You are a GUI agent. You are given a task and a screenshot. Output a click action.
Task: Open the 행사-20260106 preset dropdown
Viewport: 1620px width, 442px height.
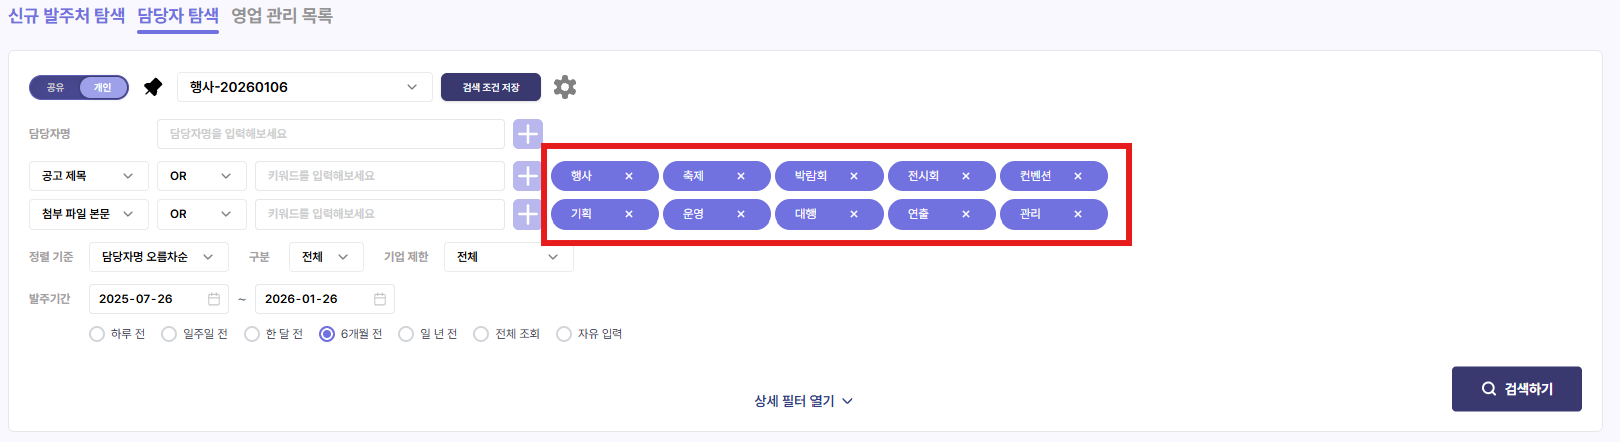click(304, 87)
